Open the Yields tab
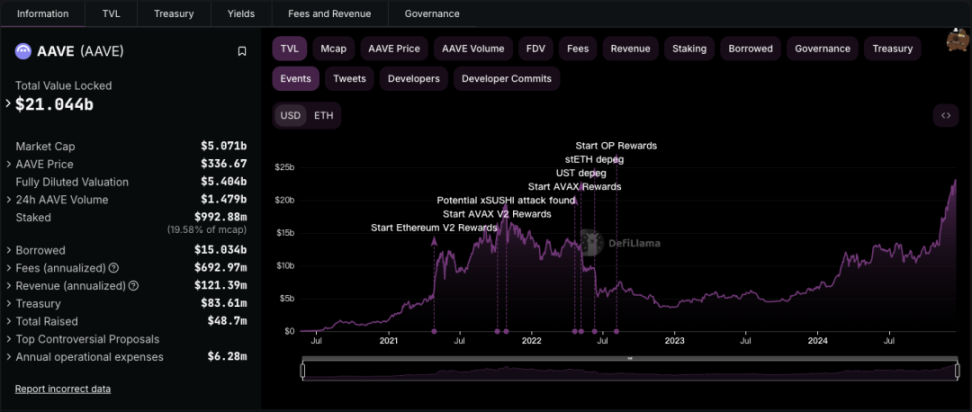972x412 pixels. pos(241,14)
